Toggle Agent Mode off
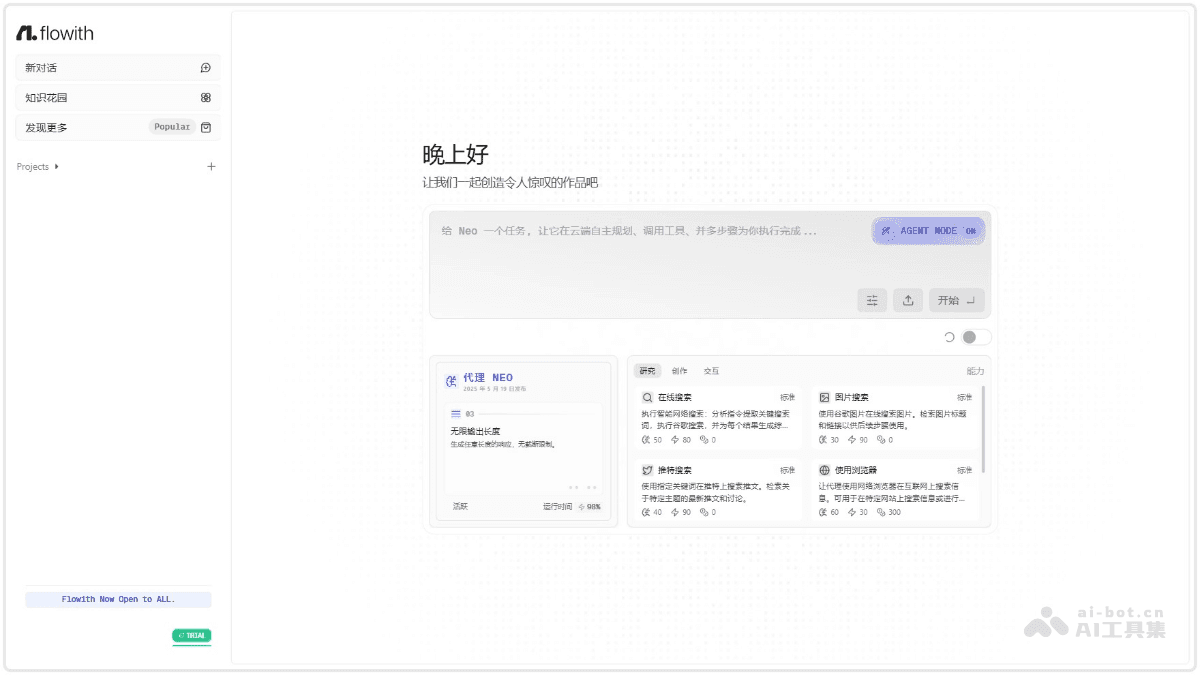 [928, 231]
